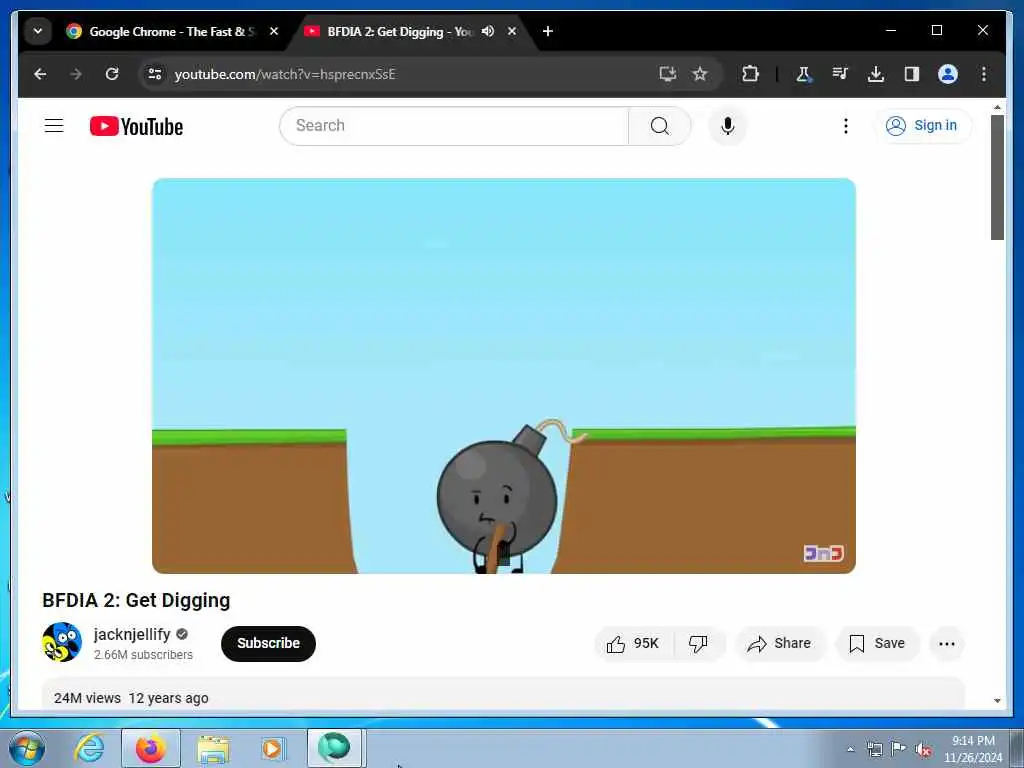Open the Extensions puzzle icon
The width and height of the screenshot is (1024, 768).
click(750, 74)
